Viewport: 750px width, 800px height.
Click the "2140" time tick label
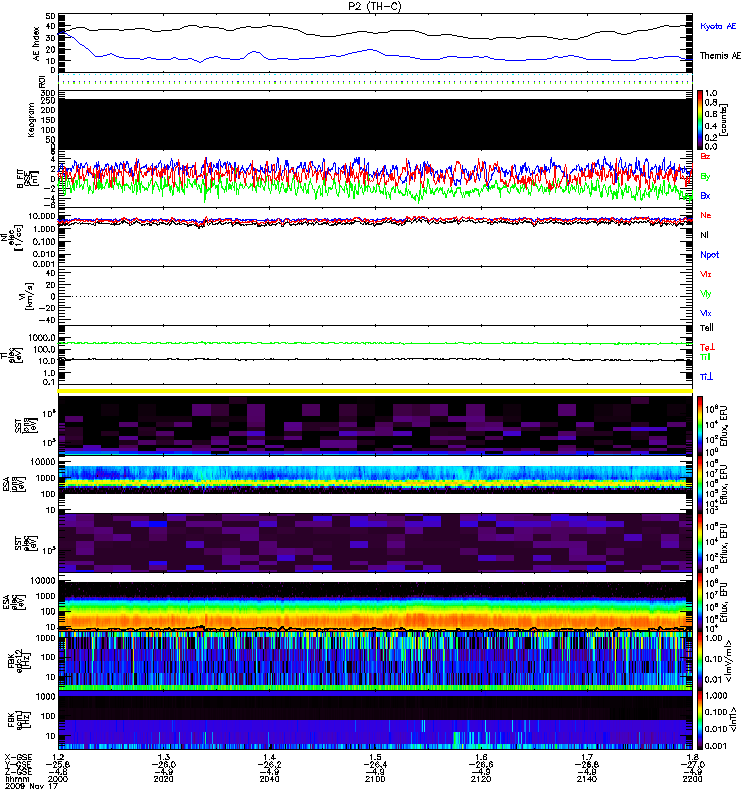(587, 779)
